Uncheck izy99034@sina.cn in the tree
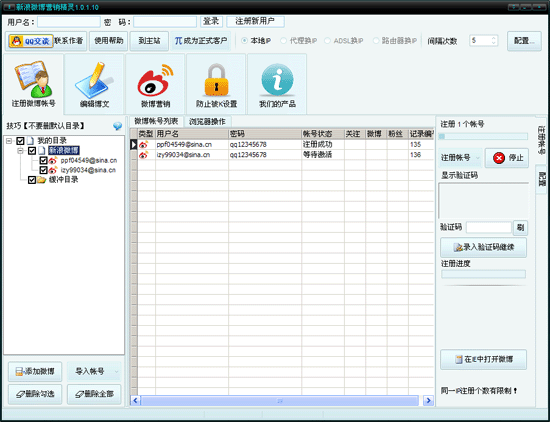This screenshot has width=550, height=422. click(43, 170)
